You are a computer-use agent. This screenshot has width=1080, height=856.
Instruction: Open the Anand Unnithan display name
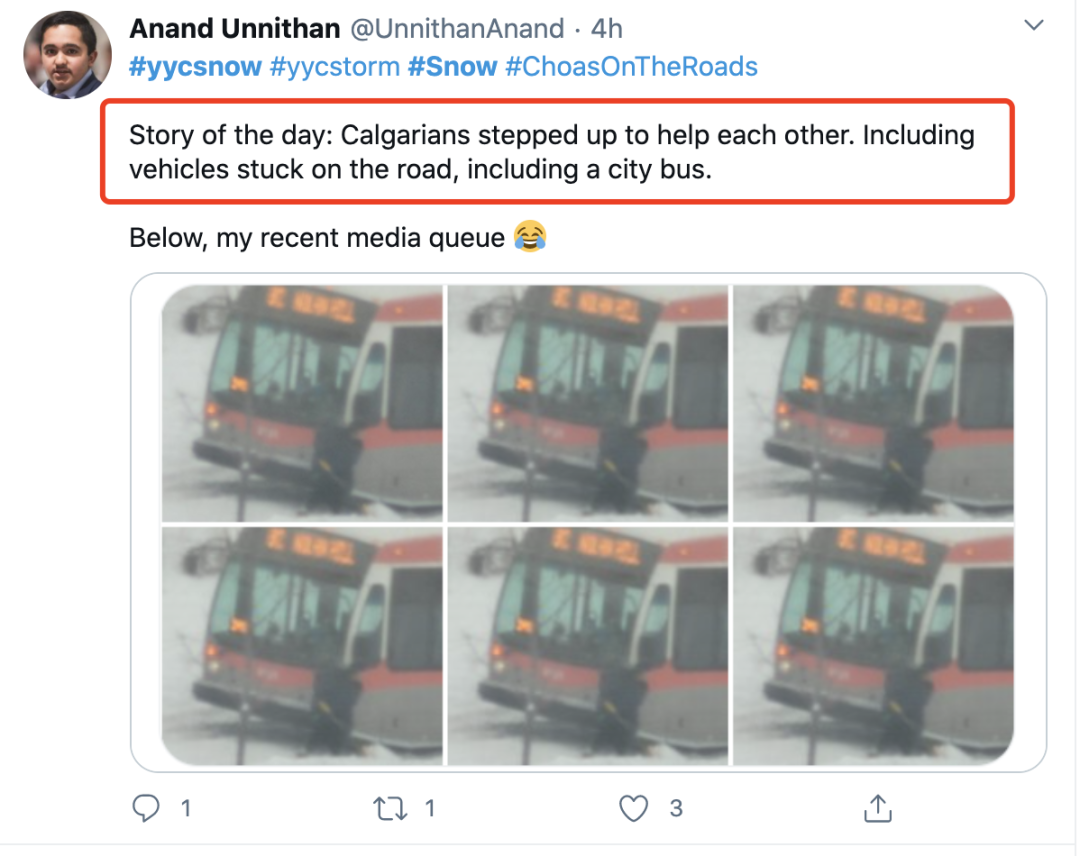click(x=235, y=29)
